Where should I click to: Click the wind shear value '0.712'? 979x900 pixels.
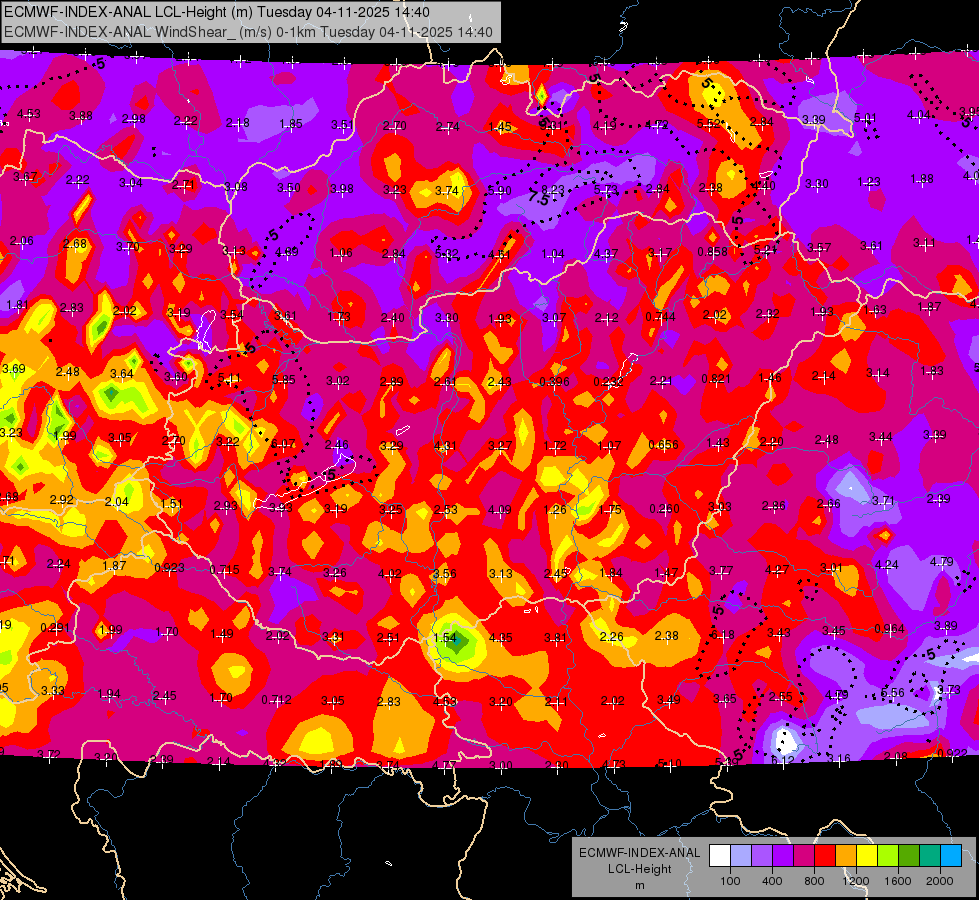click(277, 700)
